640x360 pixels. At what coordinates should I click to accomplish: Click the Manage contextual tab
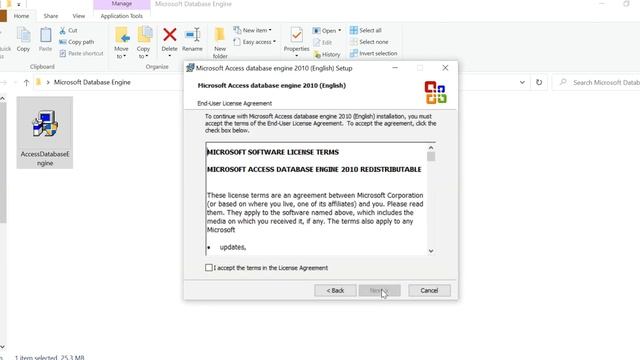pos(122,4)
